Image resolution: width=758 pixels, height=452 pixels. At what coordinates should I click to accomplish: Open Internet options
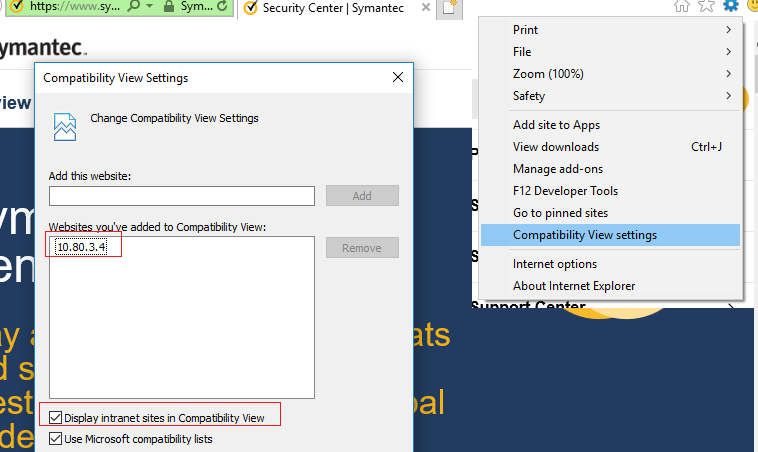pos(610,264)
